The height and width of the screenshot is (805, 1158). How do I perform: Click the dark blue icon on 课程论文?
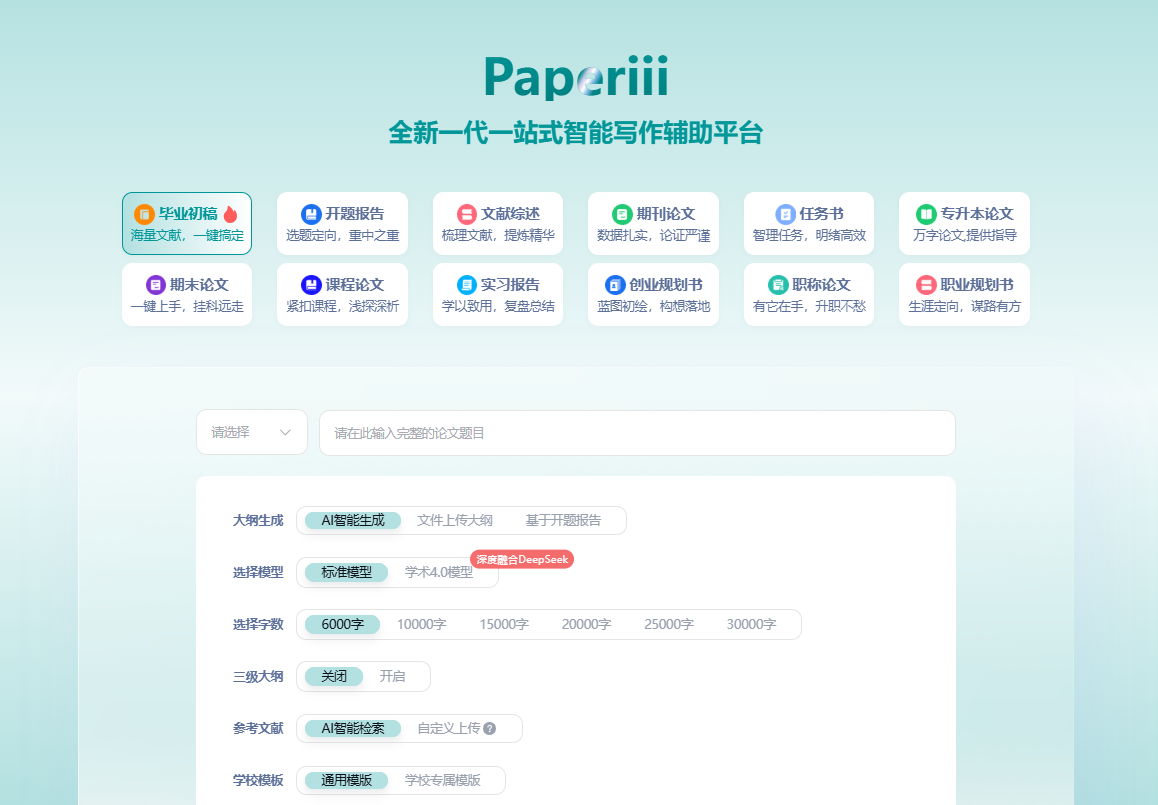pos(311,285)
